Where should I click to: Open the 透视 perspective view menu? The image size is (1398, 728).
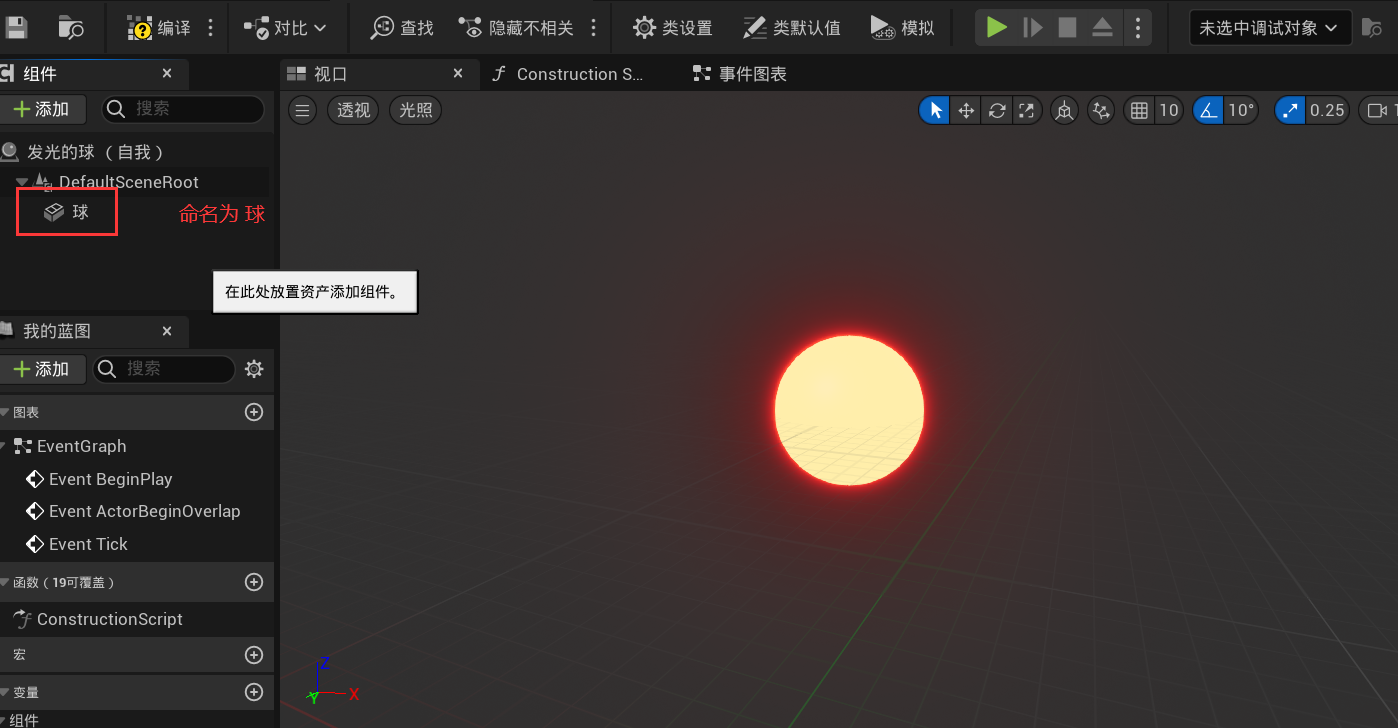pyautogui.click(x=353, y=110)
